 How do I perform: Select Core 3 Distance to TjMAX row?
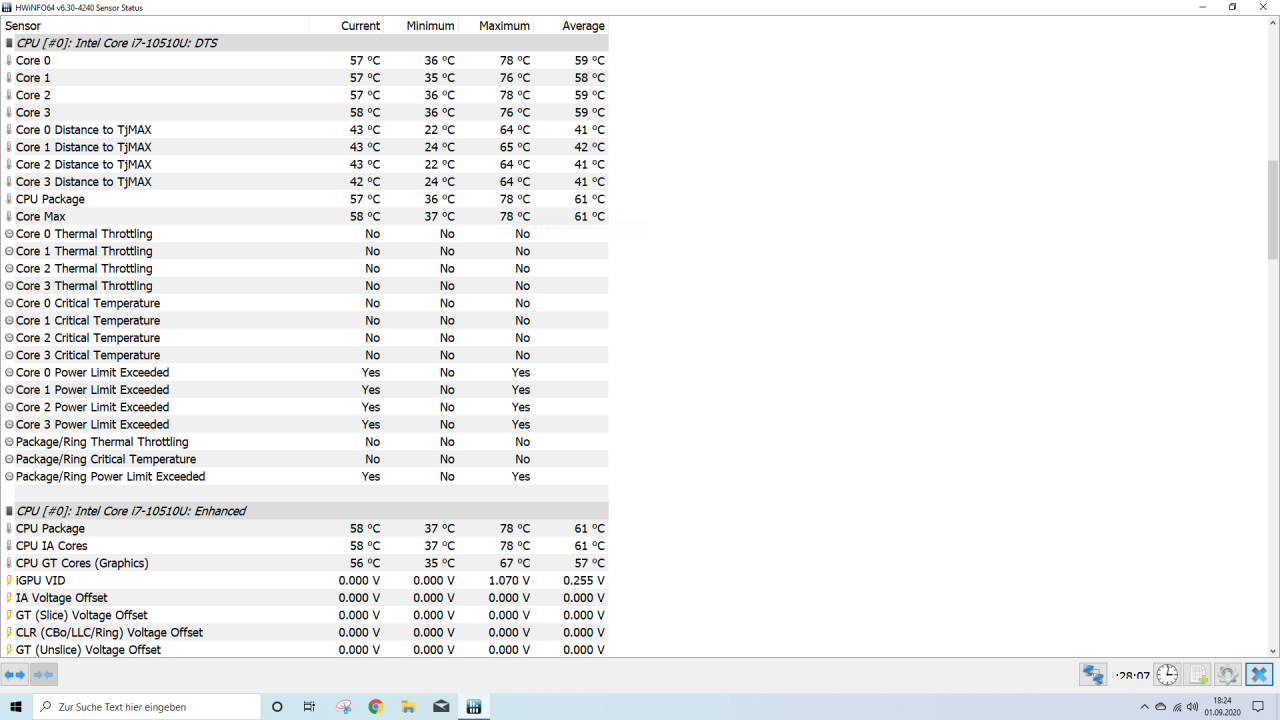pyautogui.click(x=304, y=182)
